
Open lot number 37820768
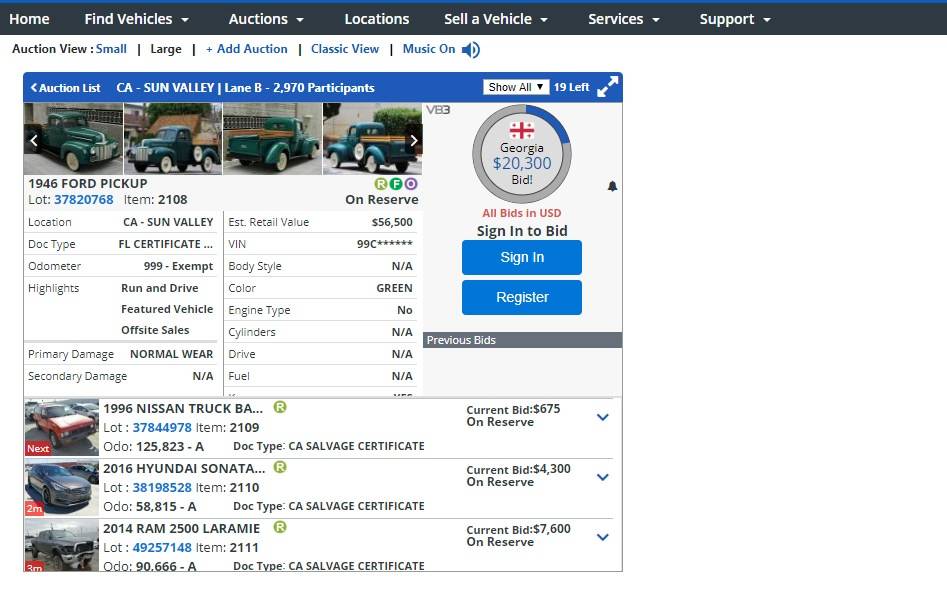pos(83,199)
